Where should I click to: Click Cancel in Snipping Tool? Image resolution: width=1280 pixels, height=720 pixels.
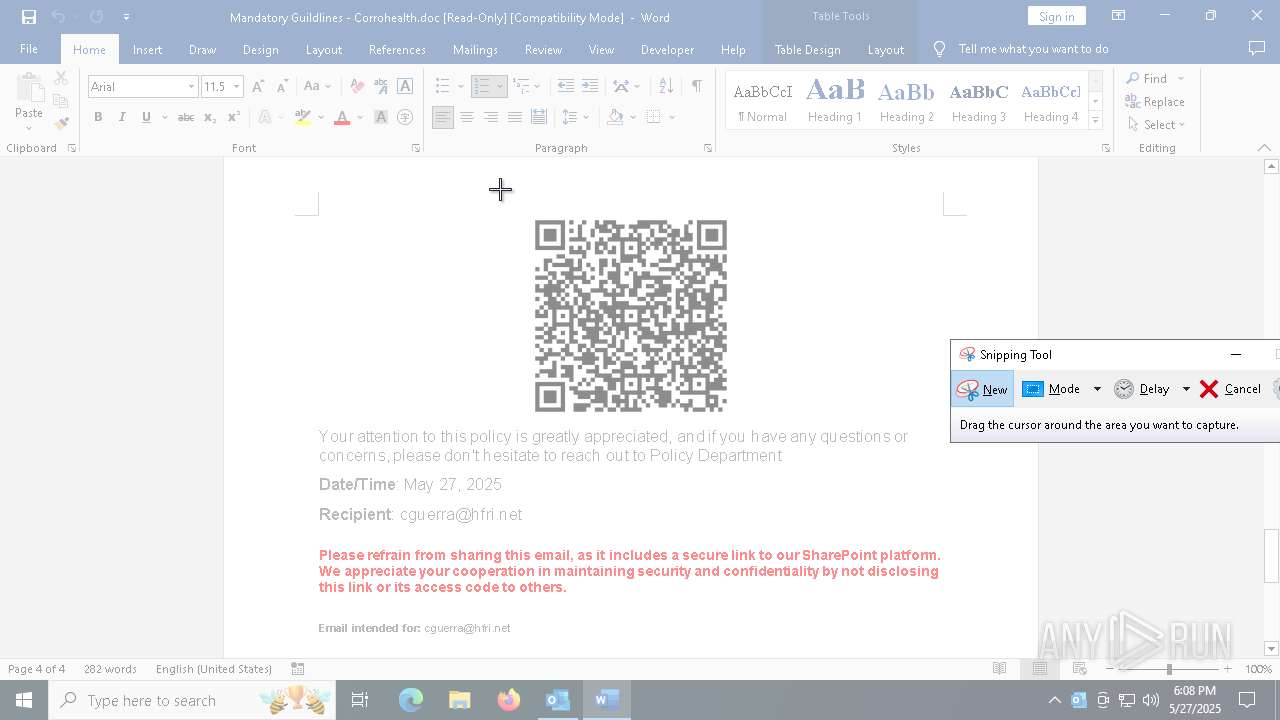(x=1230, y=389)
